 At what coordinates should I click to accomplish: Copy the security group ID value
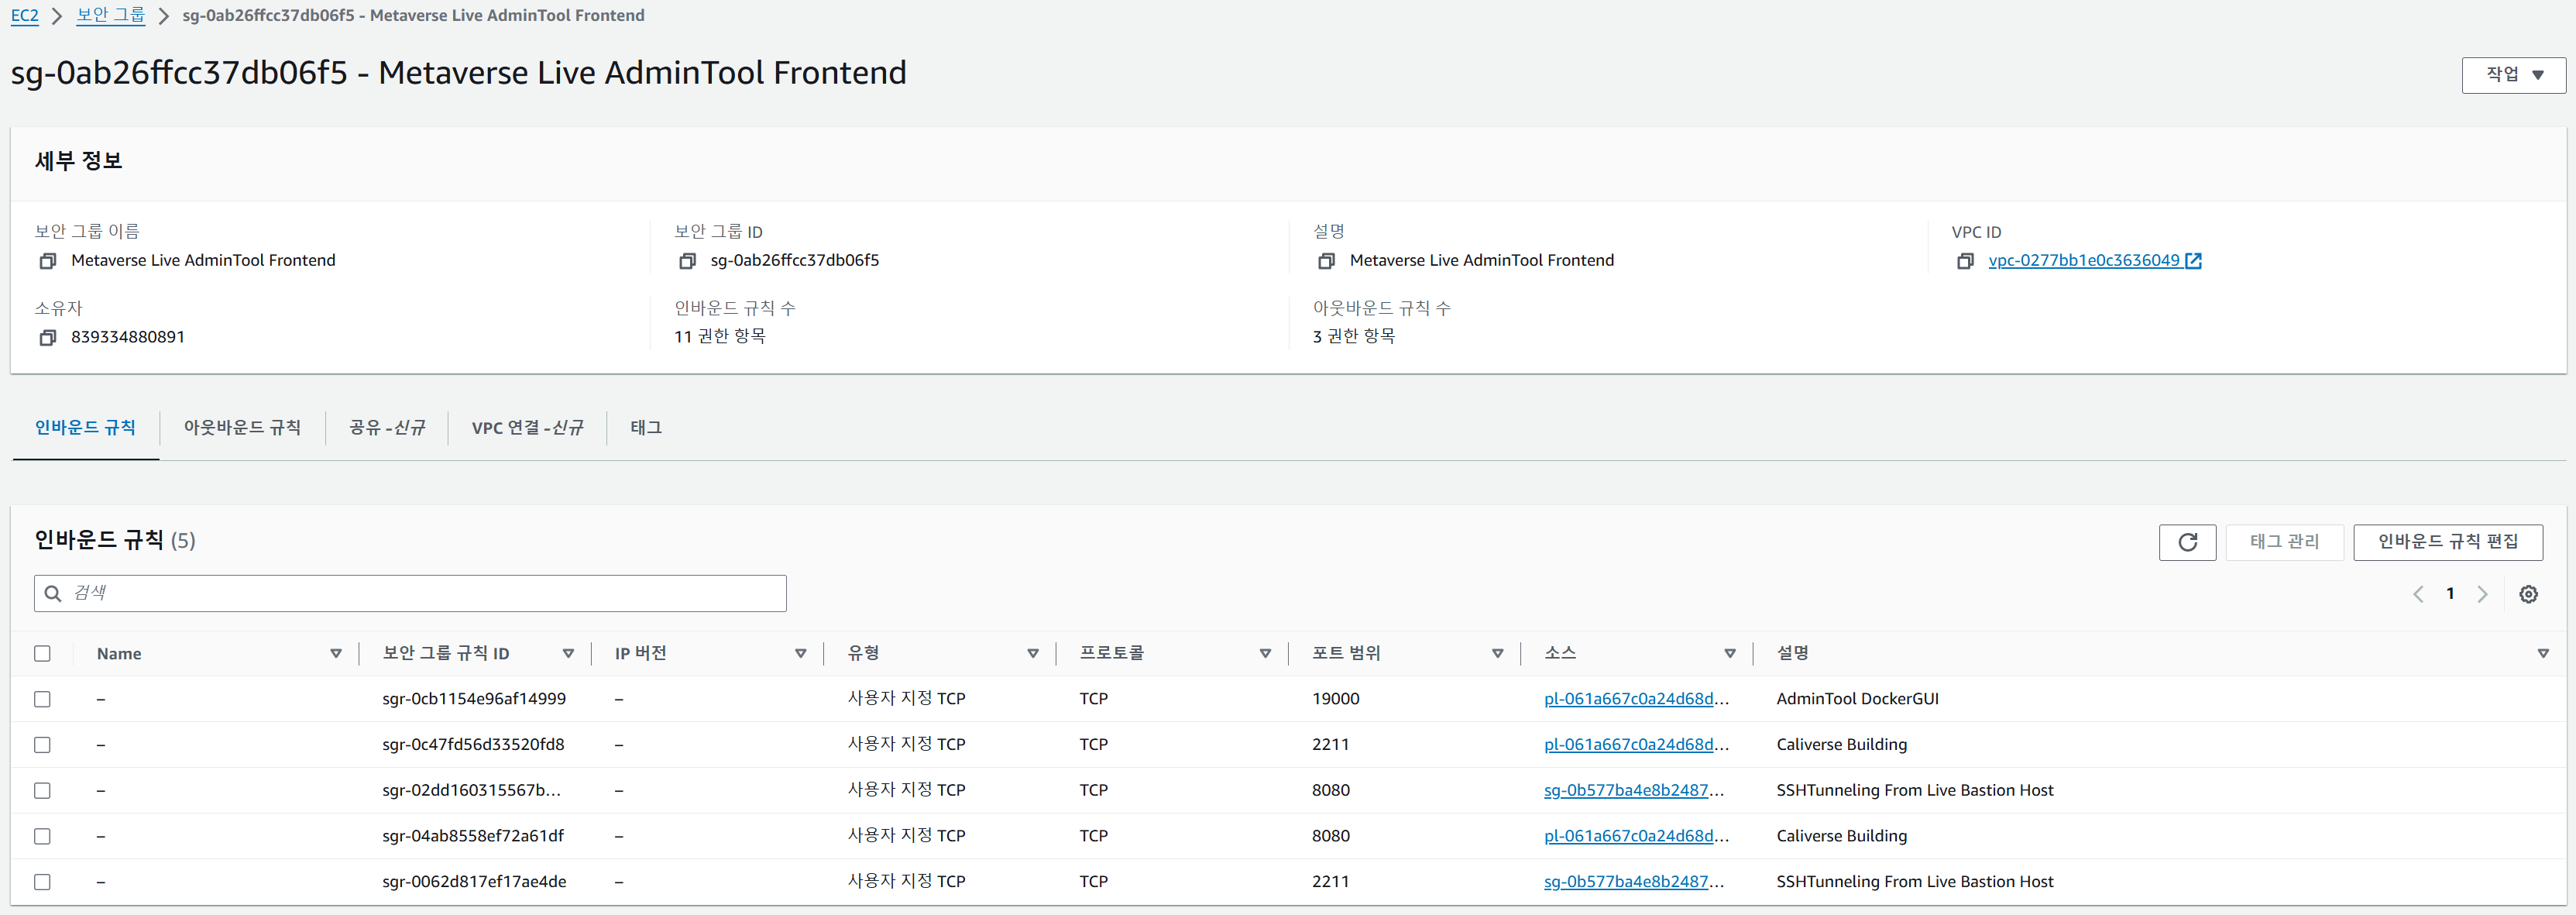tap(686, 261)
